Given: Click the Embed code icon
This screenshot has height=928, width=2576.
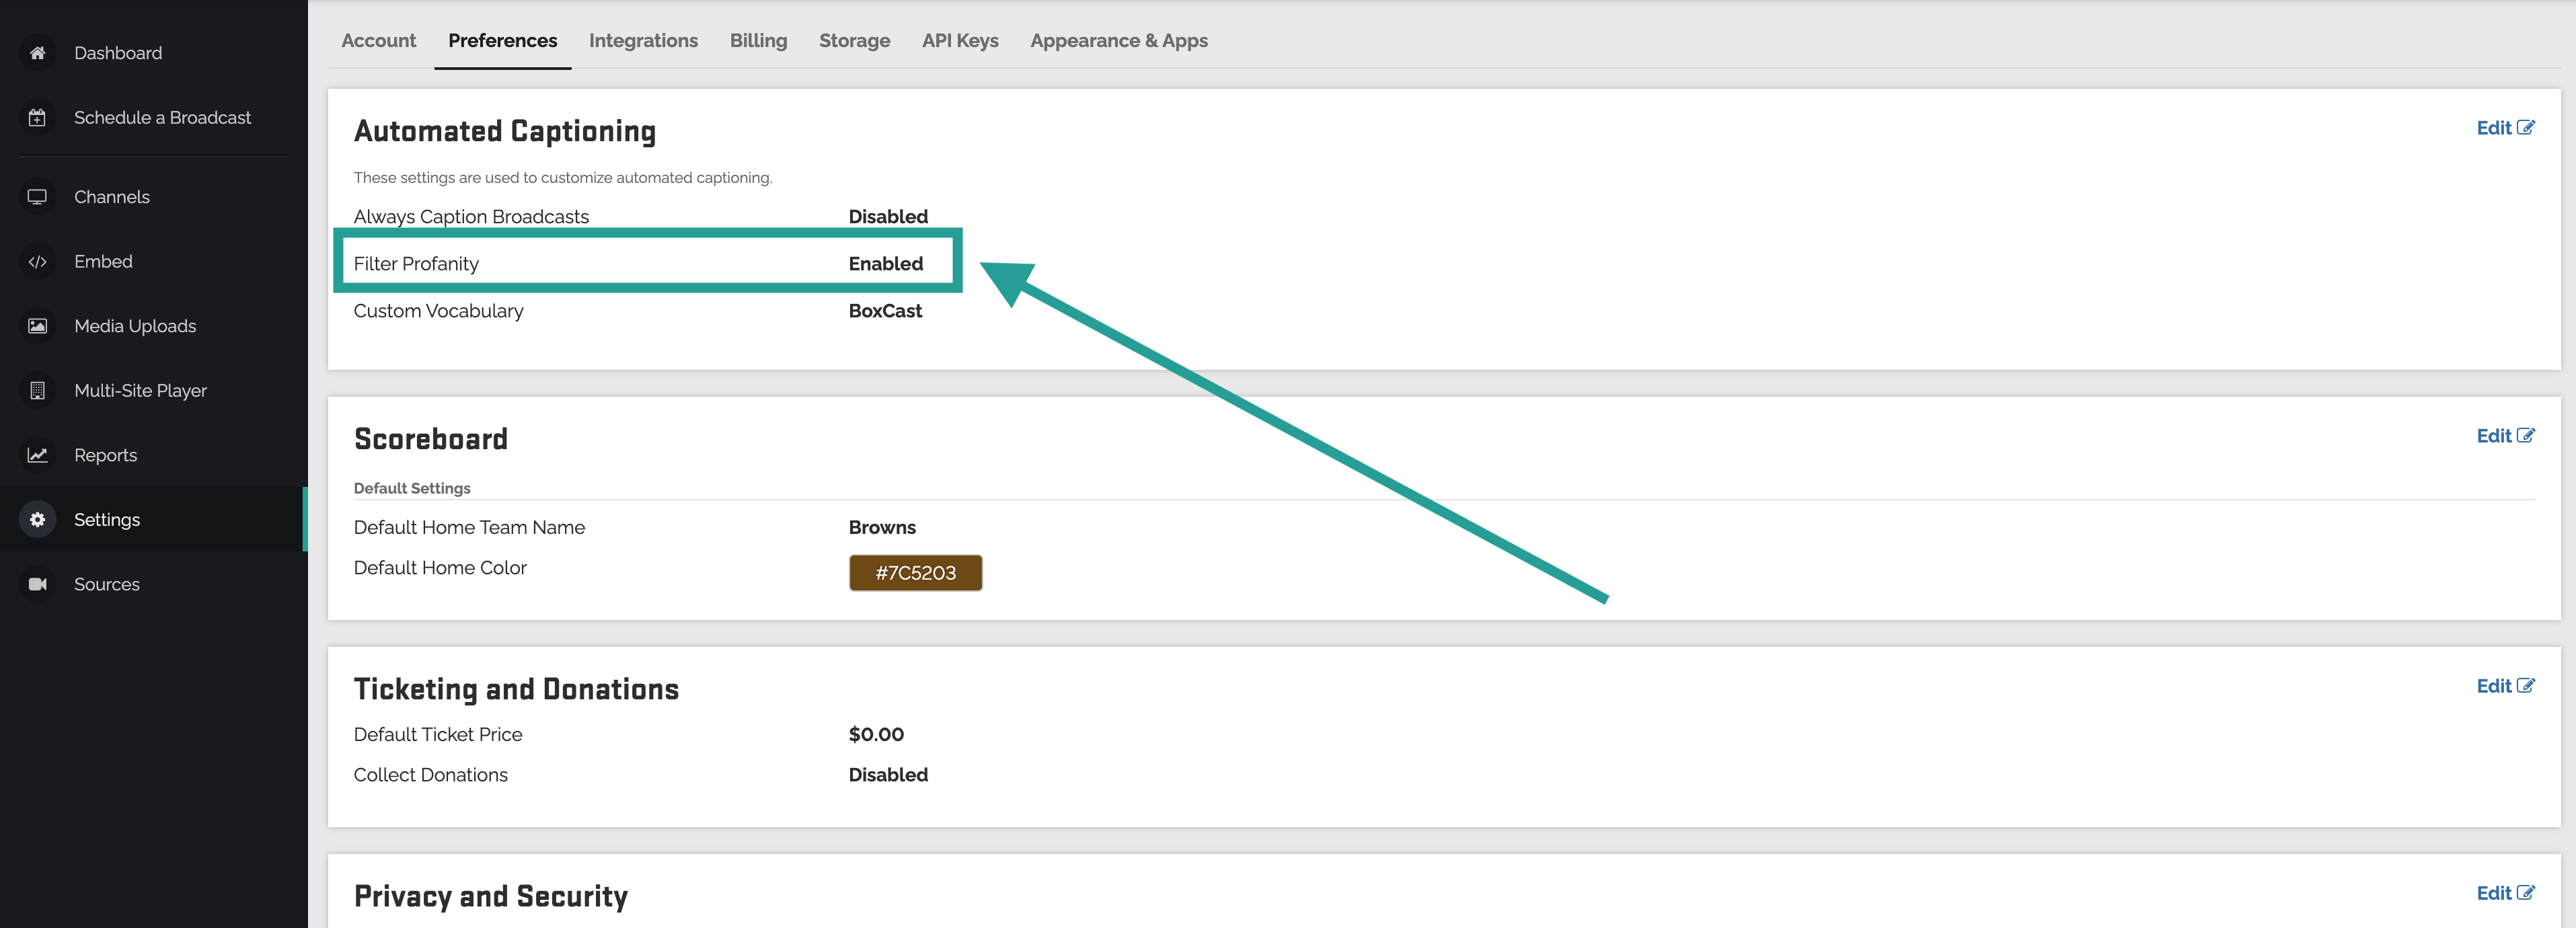Looking at the screenshot, I should pyautogui.click(x=37, y=261).
